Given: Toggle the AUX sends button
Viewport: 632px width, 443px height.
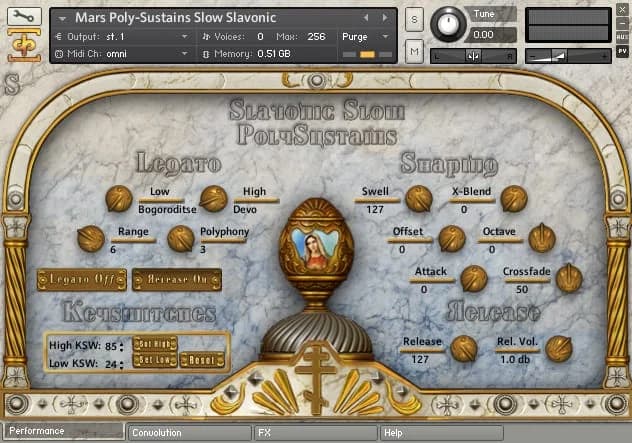Looking at the screenshot, I should click(622, 37).
